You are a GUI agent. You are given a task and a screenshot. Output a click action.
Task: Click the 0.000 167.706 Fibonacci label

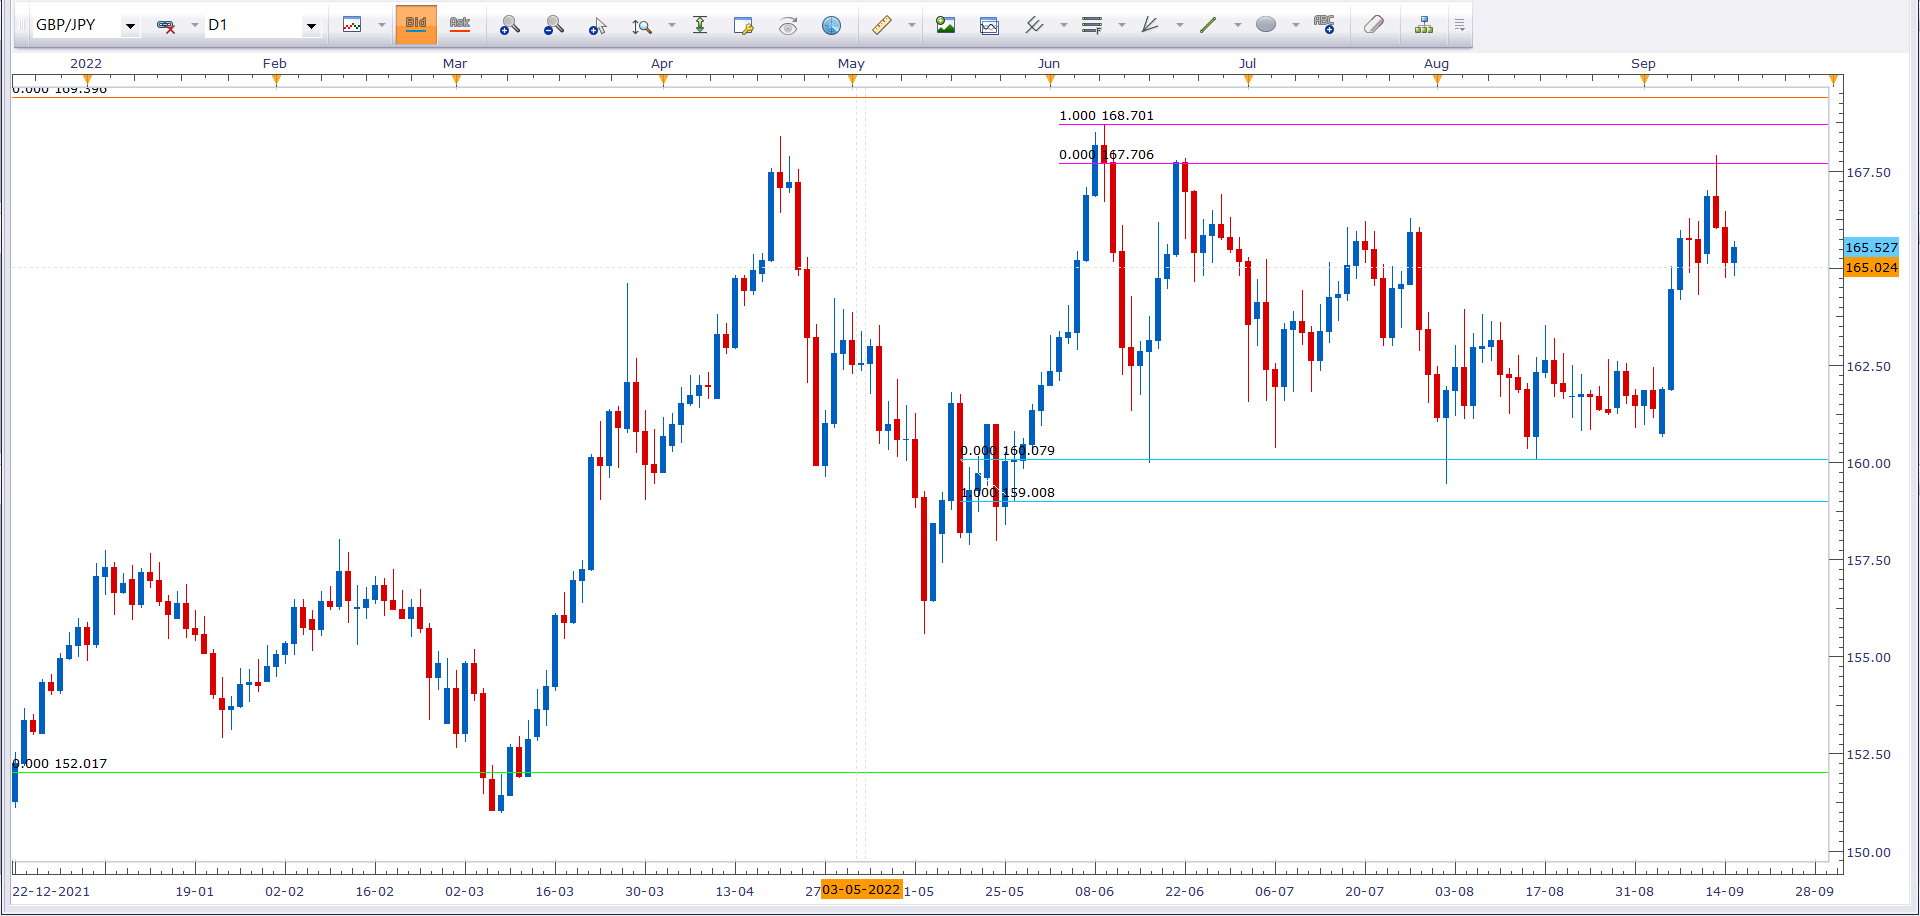[x=1106, y=155]
